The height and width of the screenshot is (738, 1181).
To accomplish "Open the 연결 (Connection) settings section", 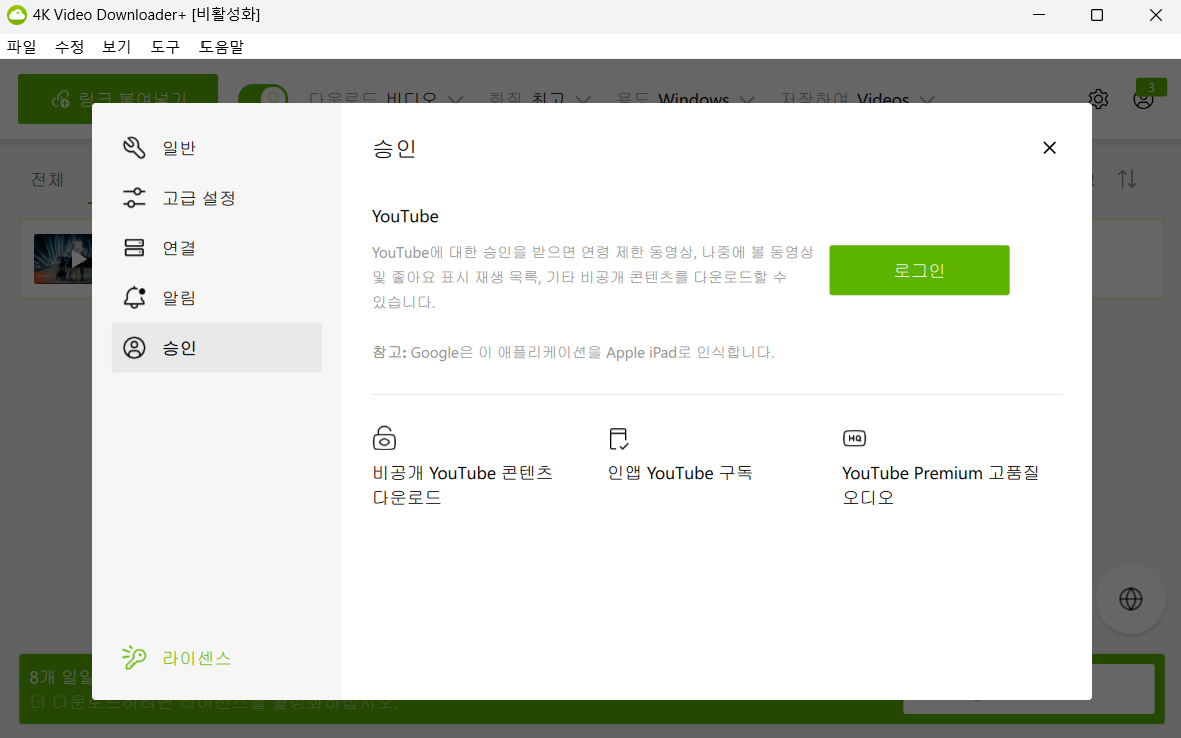I will [x=216, y=248].
